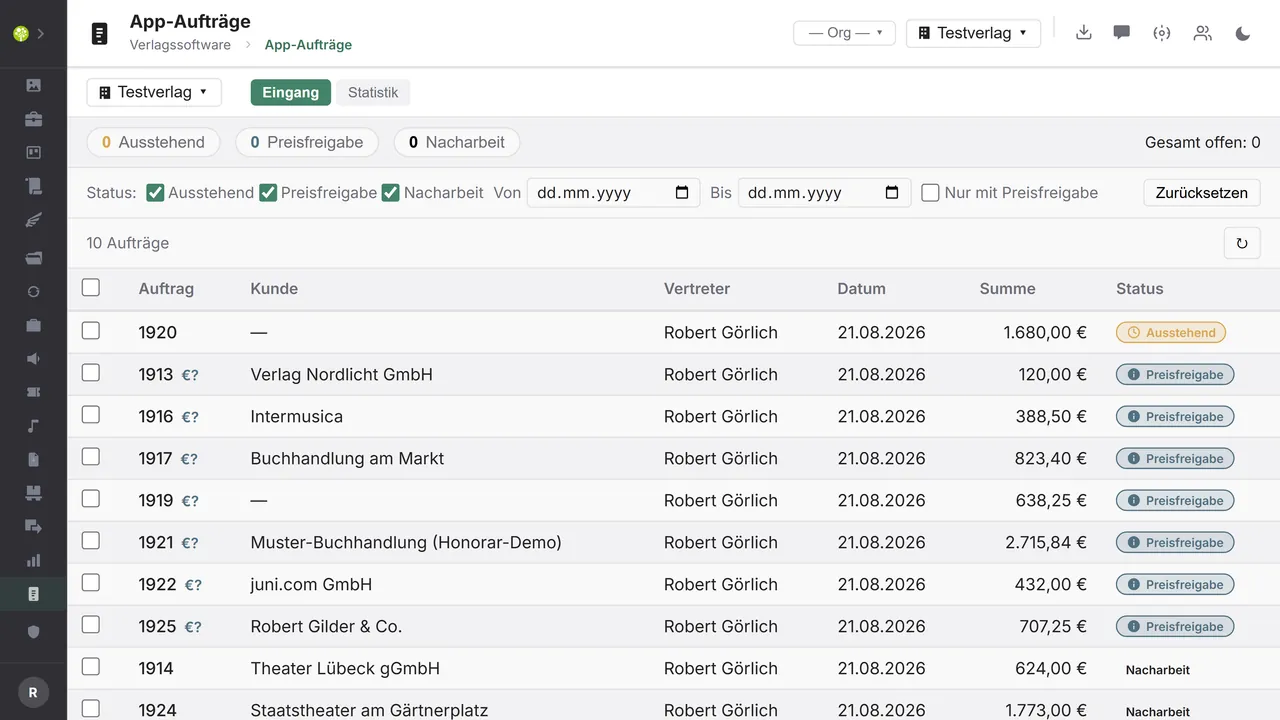
Task: Click the Ausstehend status badge
Action: coord(1171,332)
